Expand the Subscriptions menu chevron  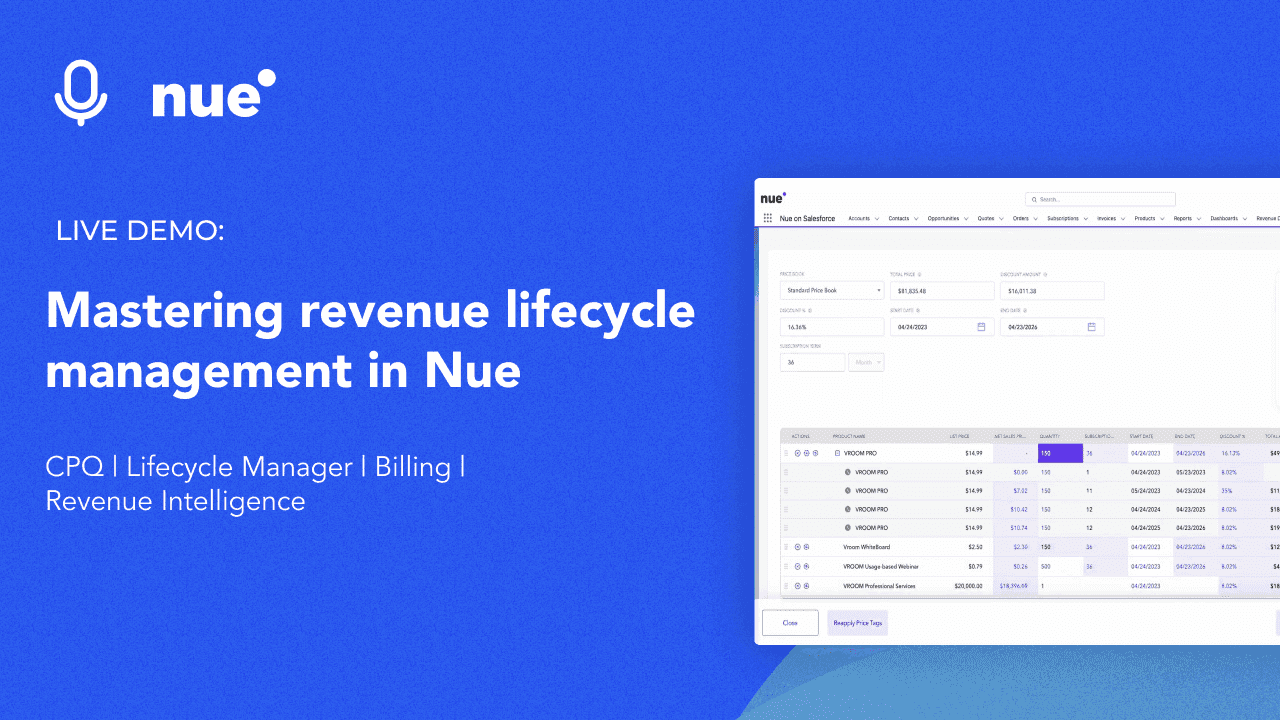1086,219
